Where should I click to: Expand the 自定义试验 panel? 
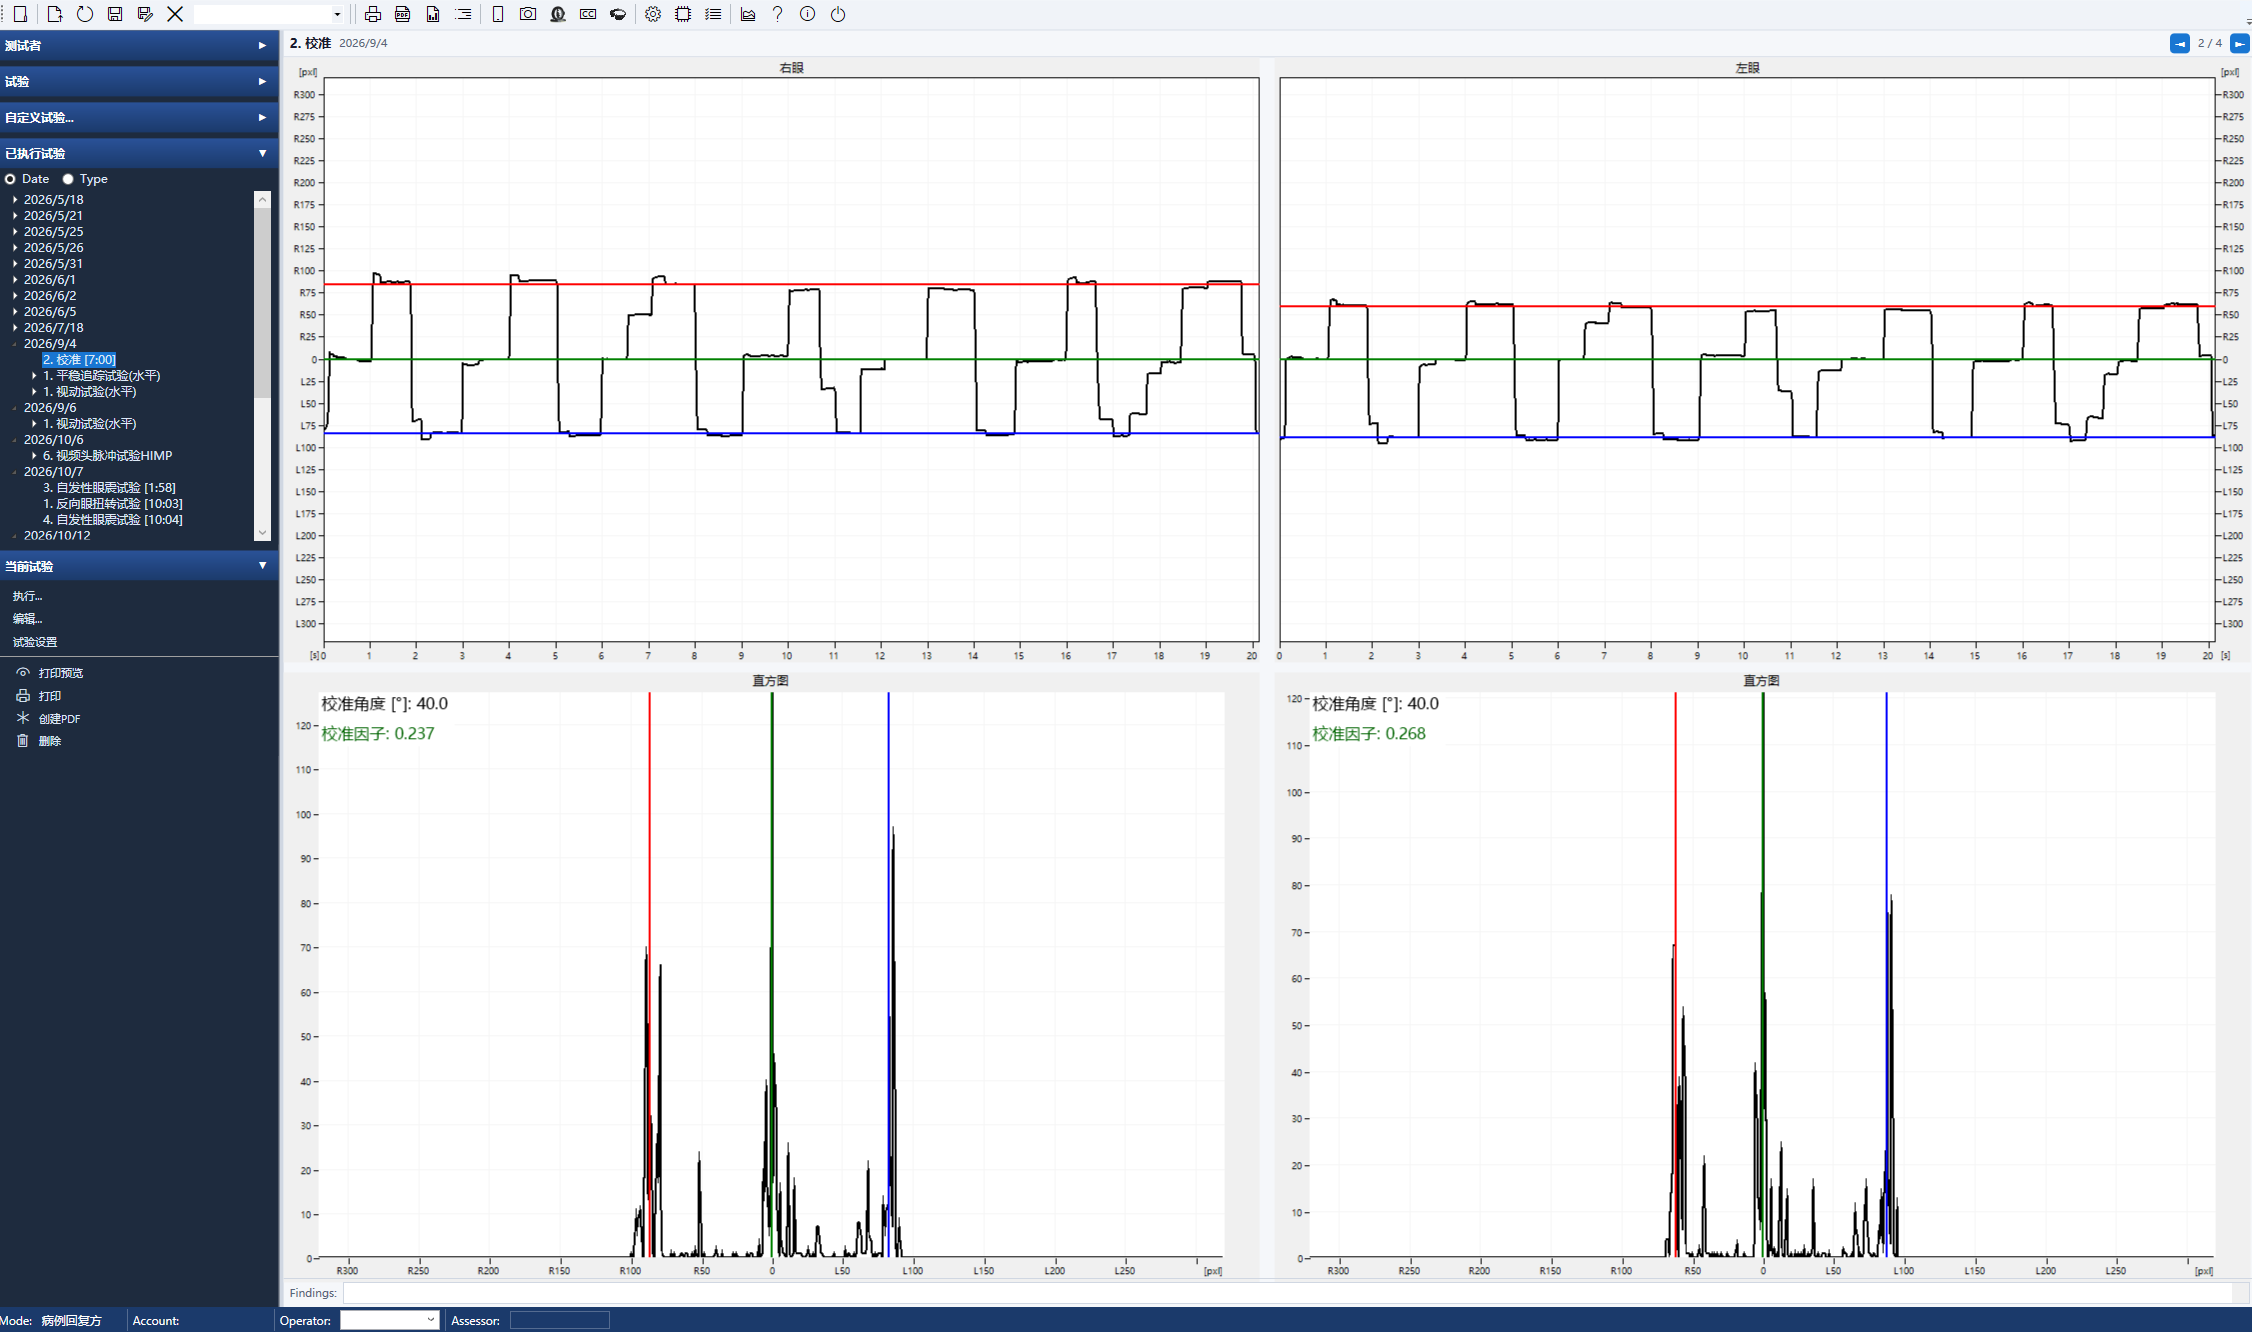coord(139,117)
